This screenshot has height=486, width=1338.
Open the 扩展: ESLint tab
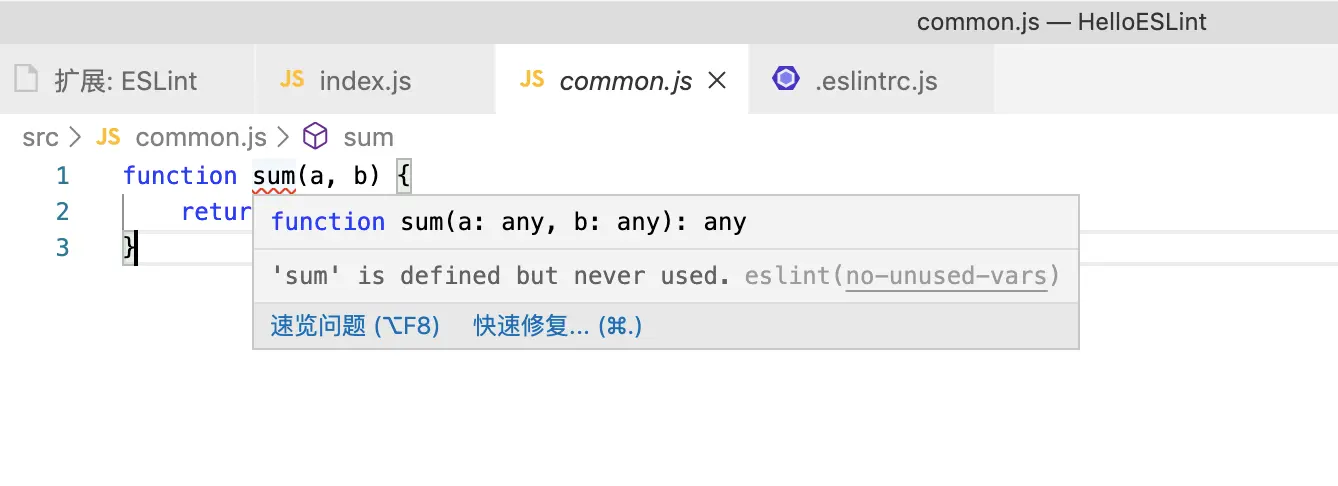point(125,81)
